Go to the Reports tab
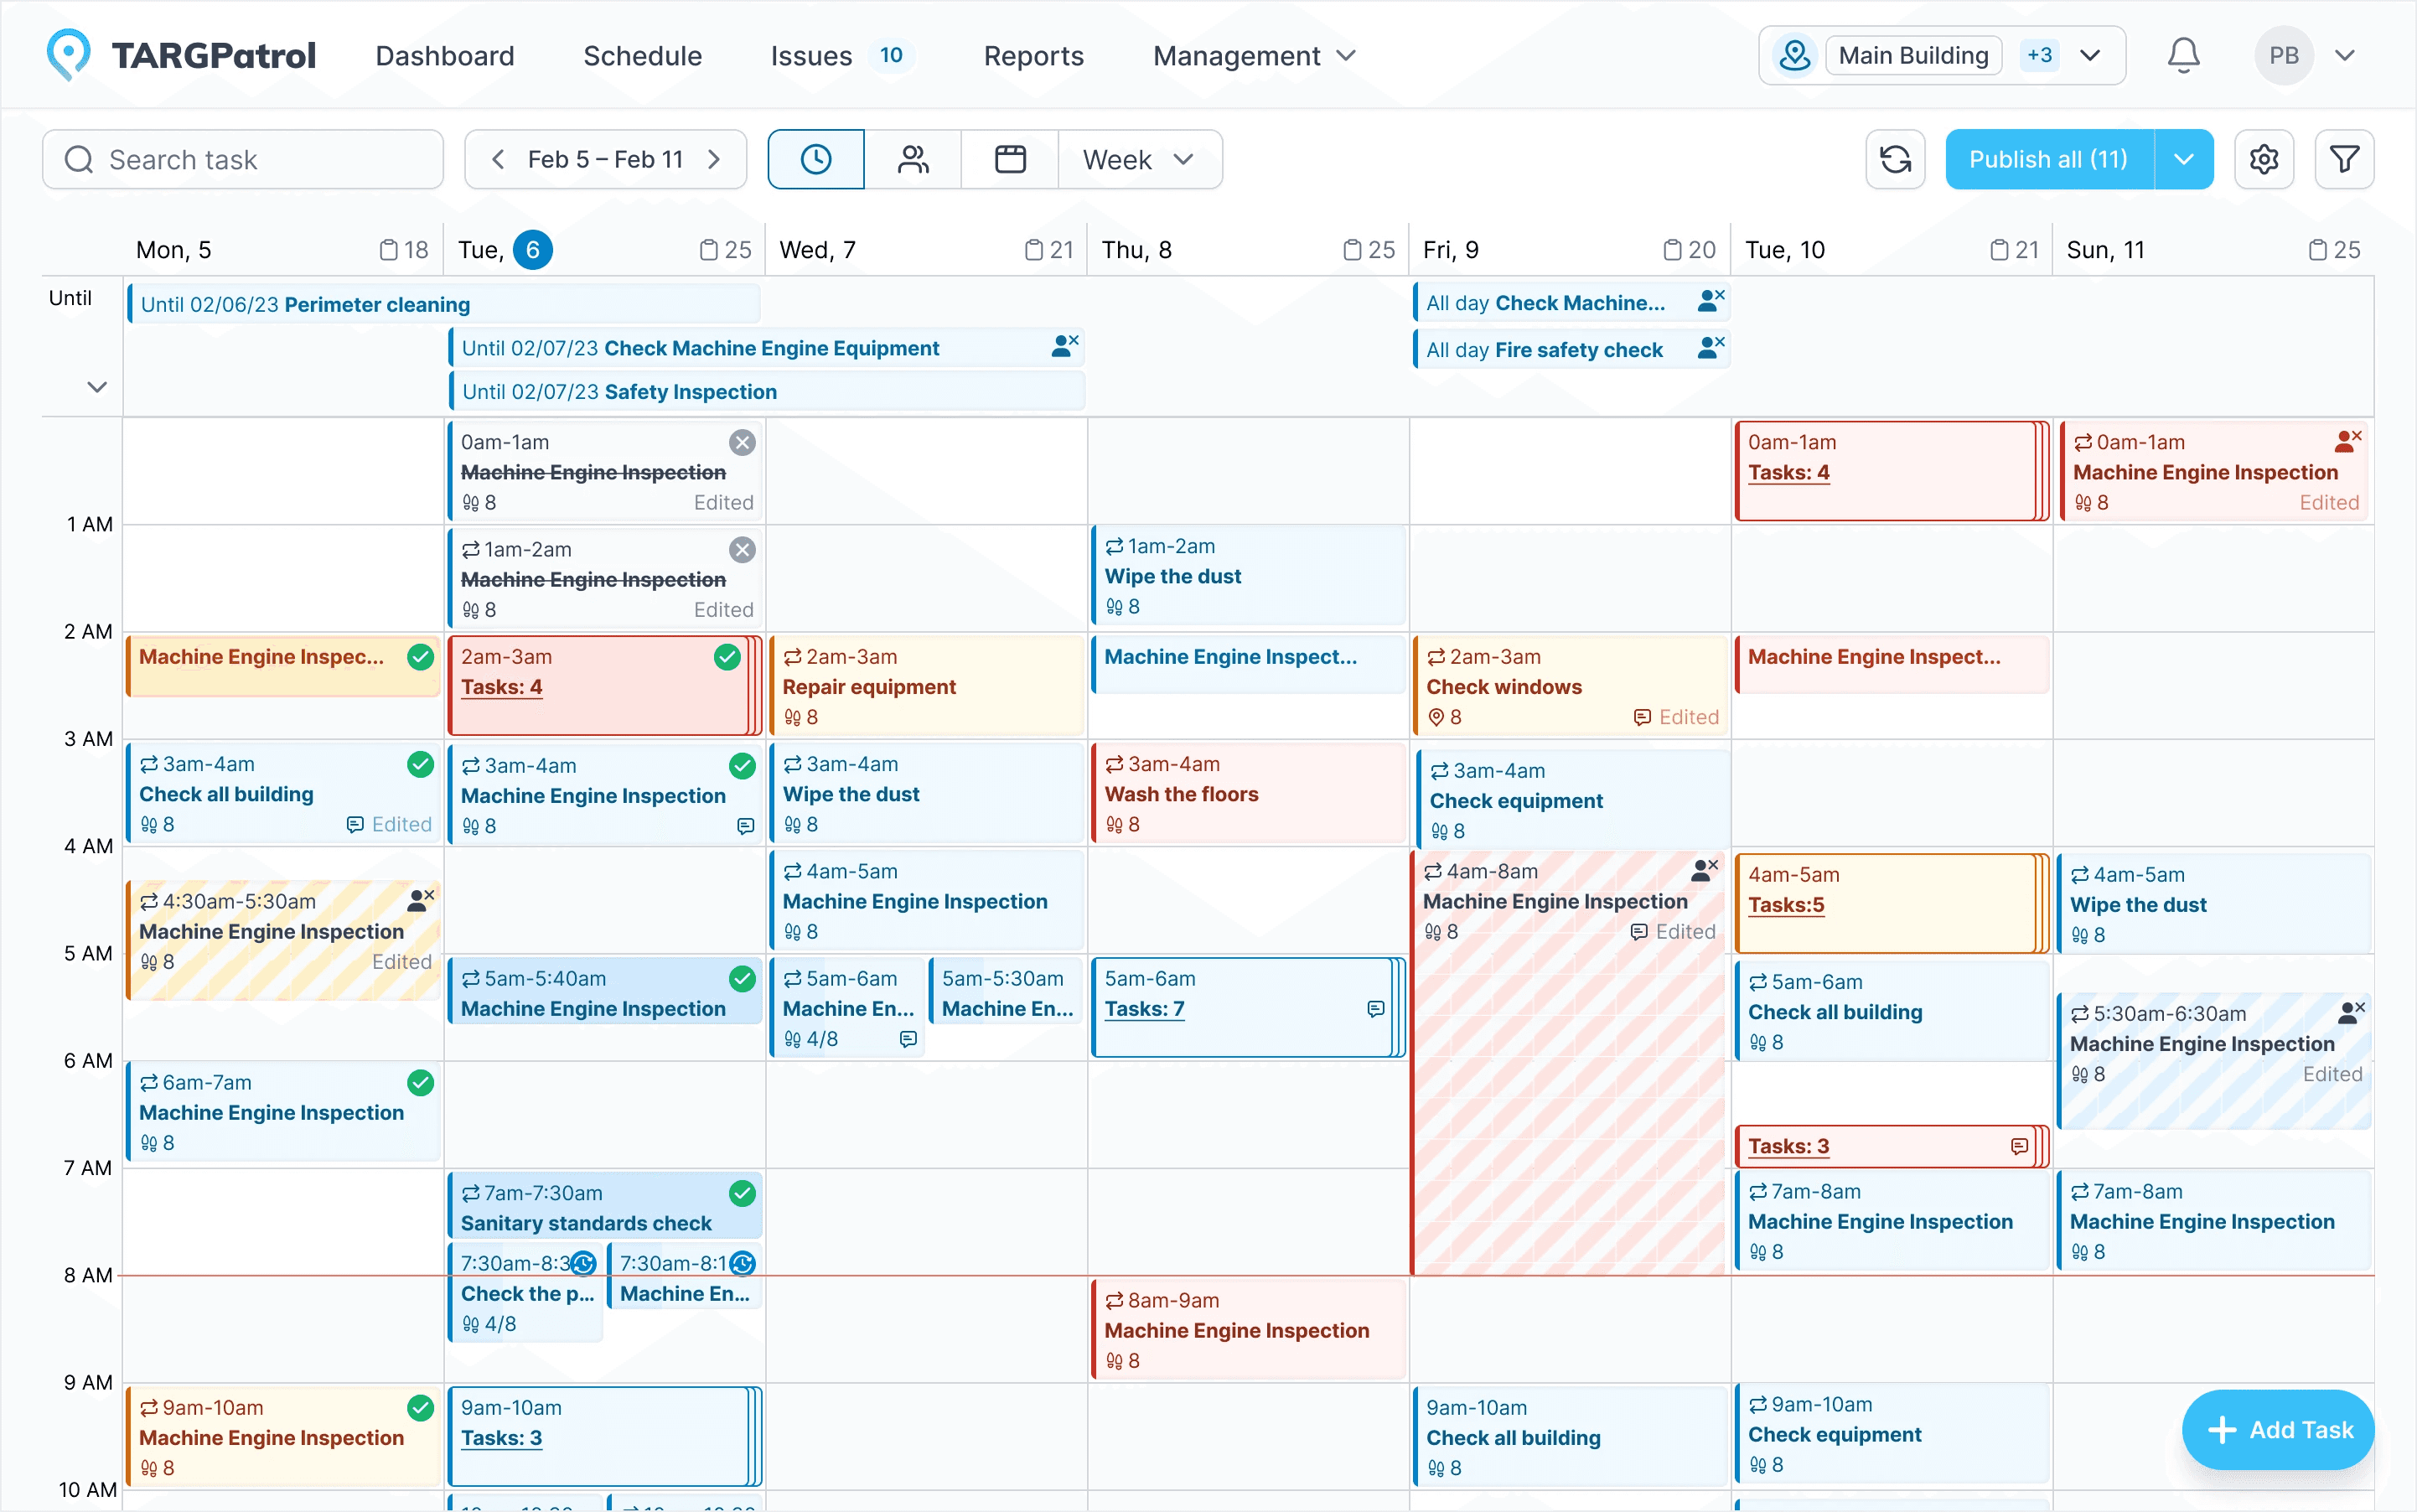This screenshot has width=2417, height=1512. click(x=1034, y=55)
